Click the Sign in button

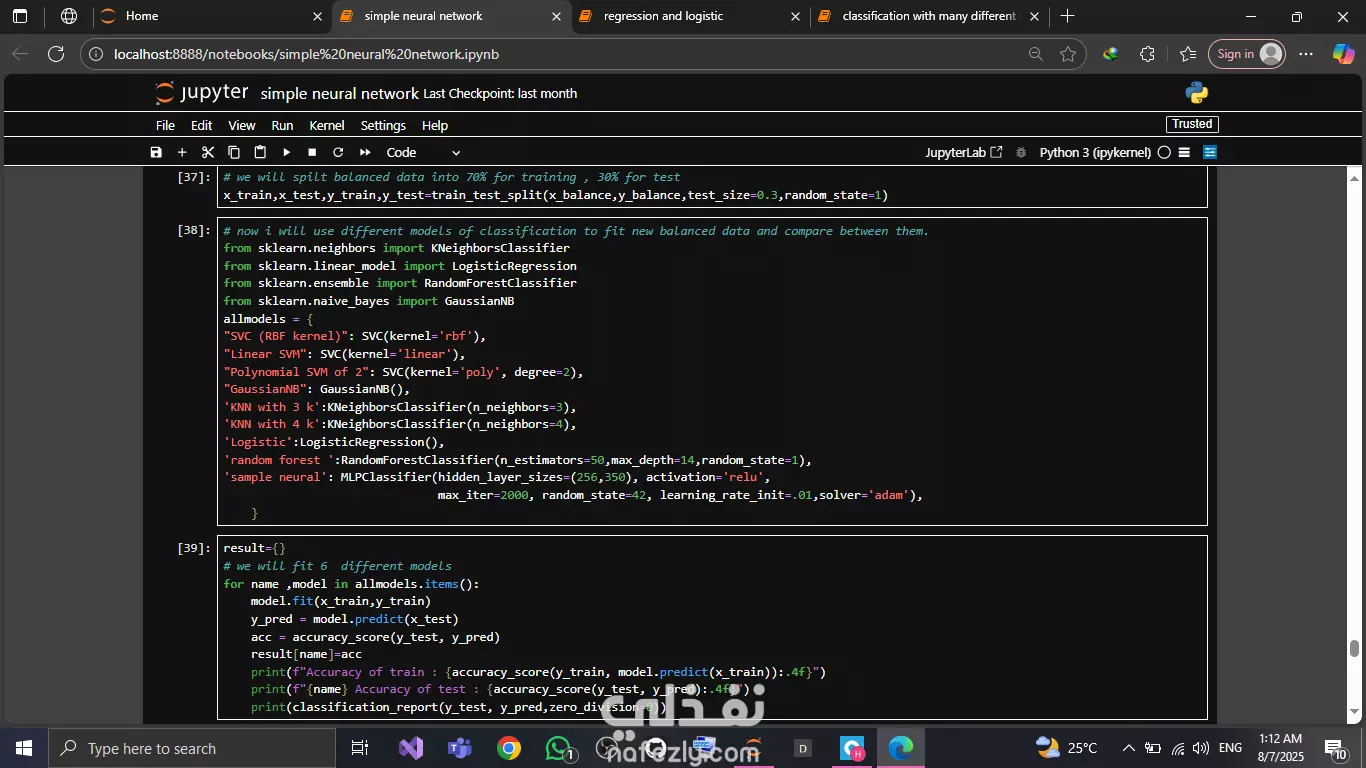pyautogui.click(x=1246, y=54)
